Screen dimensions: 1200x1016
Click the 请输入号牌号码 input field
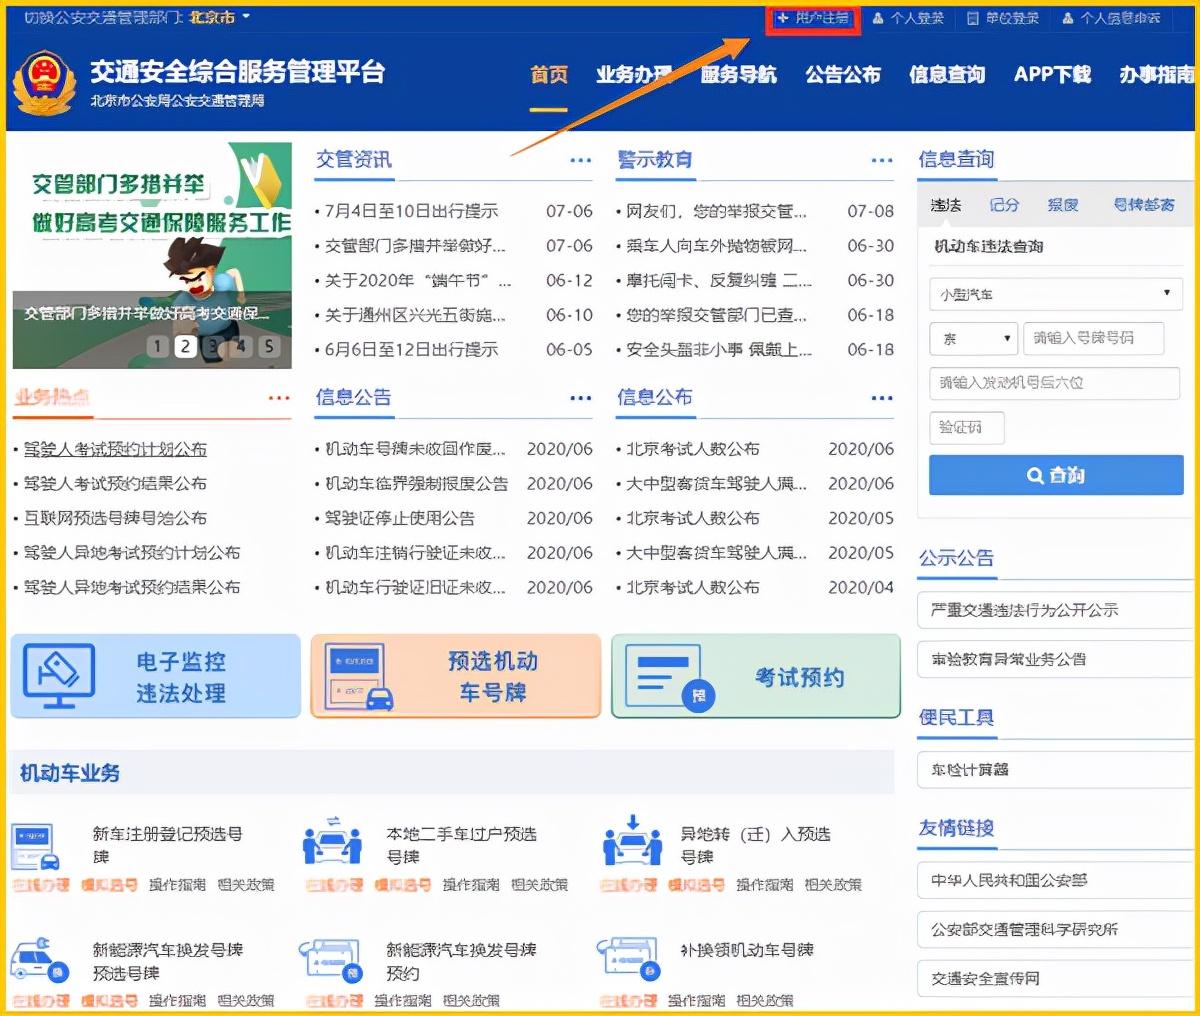[x=1093, y=338]
